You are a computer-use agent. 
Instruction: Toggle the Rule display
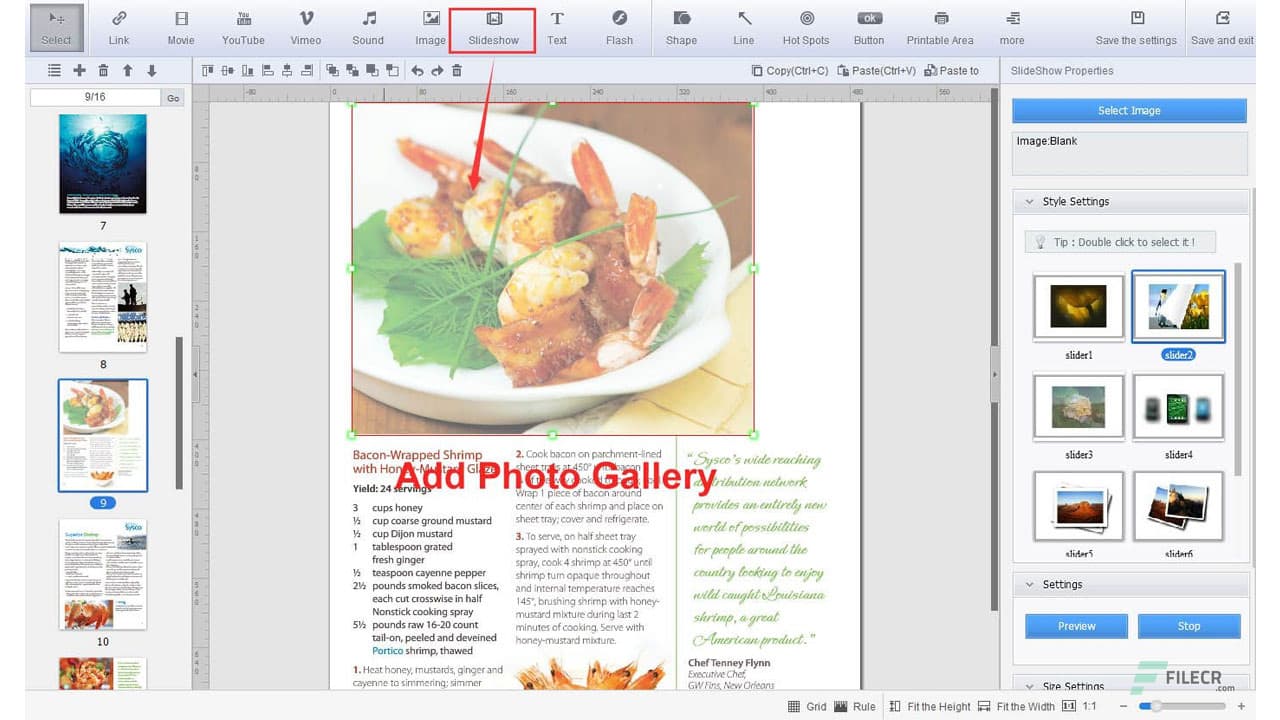860,706
